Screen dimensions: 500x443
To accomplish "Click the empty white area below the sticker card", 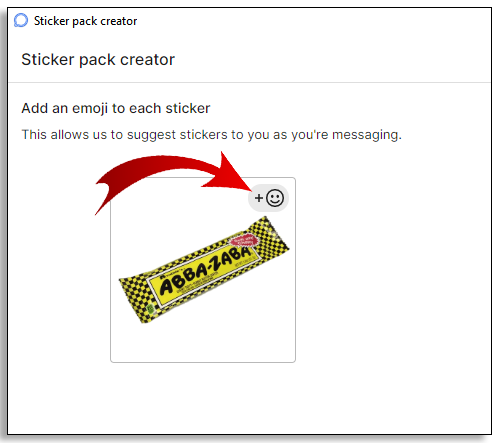I will coord(249,397).
